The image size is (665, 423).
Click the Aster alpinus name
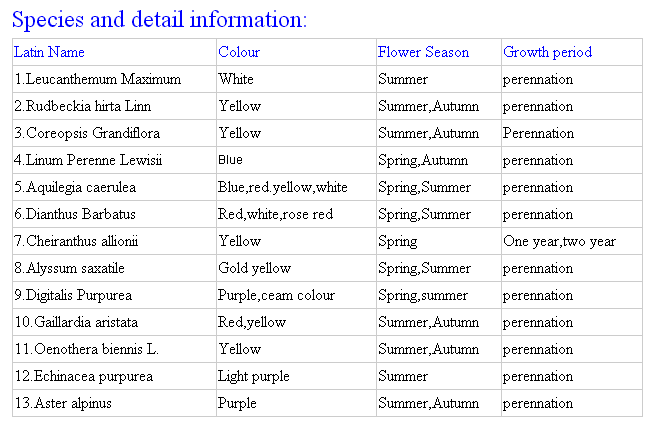[x=63, y=403]
